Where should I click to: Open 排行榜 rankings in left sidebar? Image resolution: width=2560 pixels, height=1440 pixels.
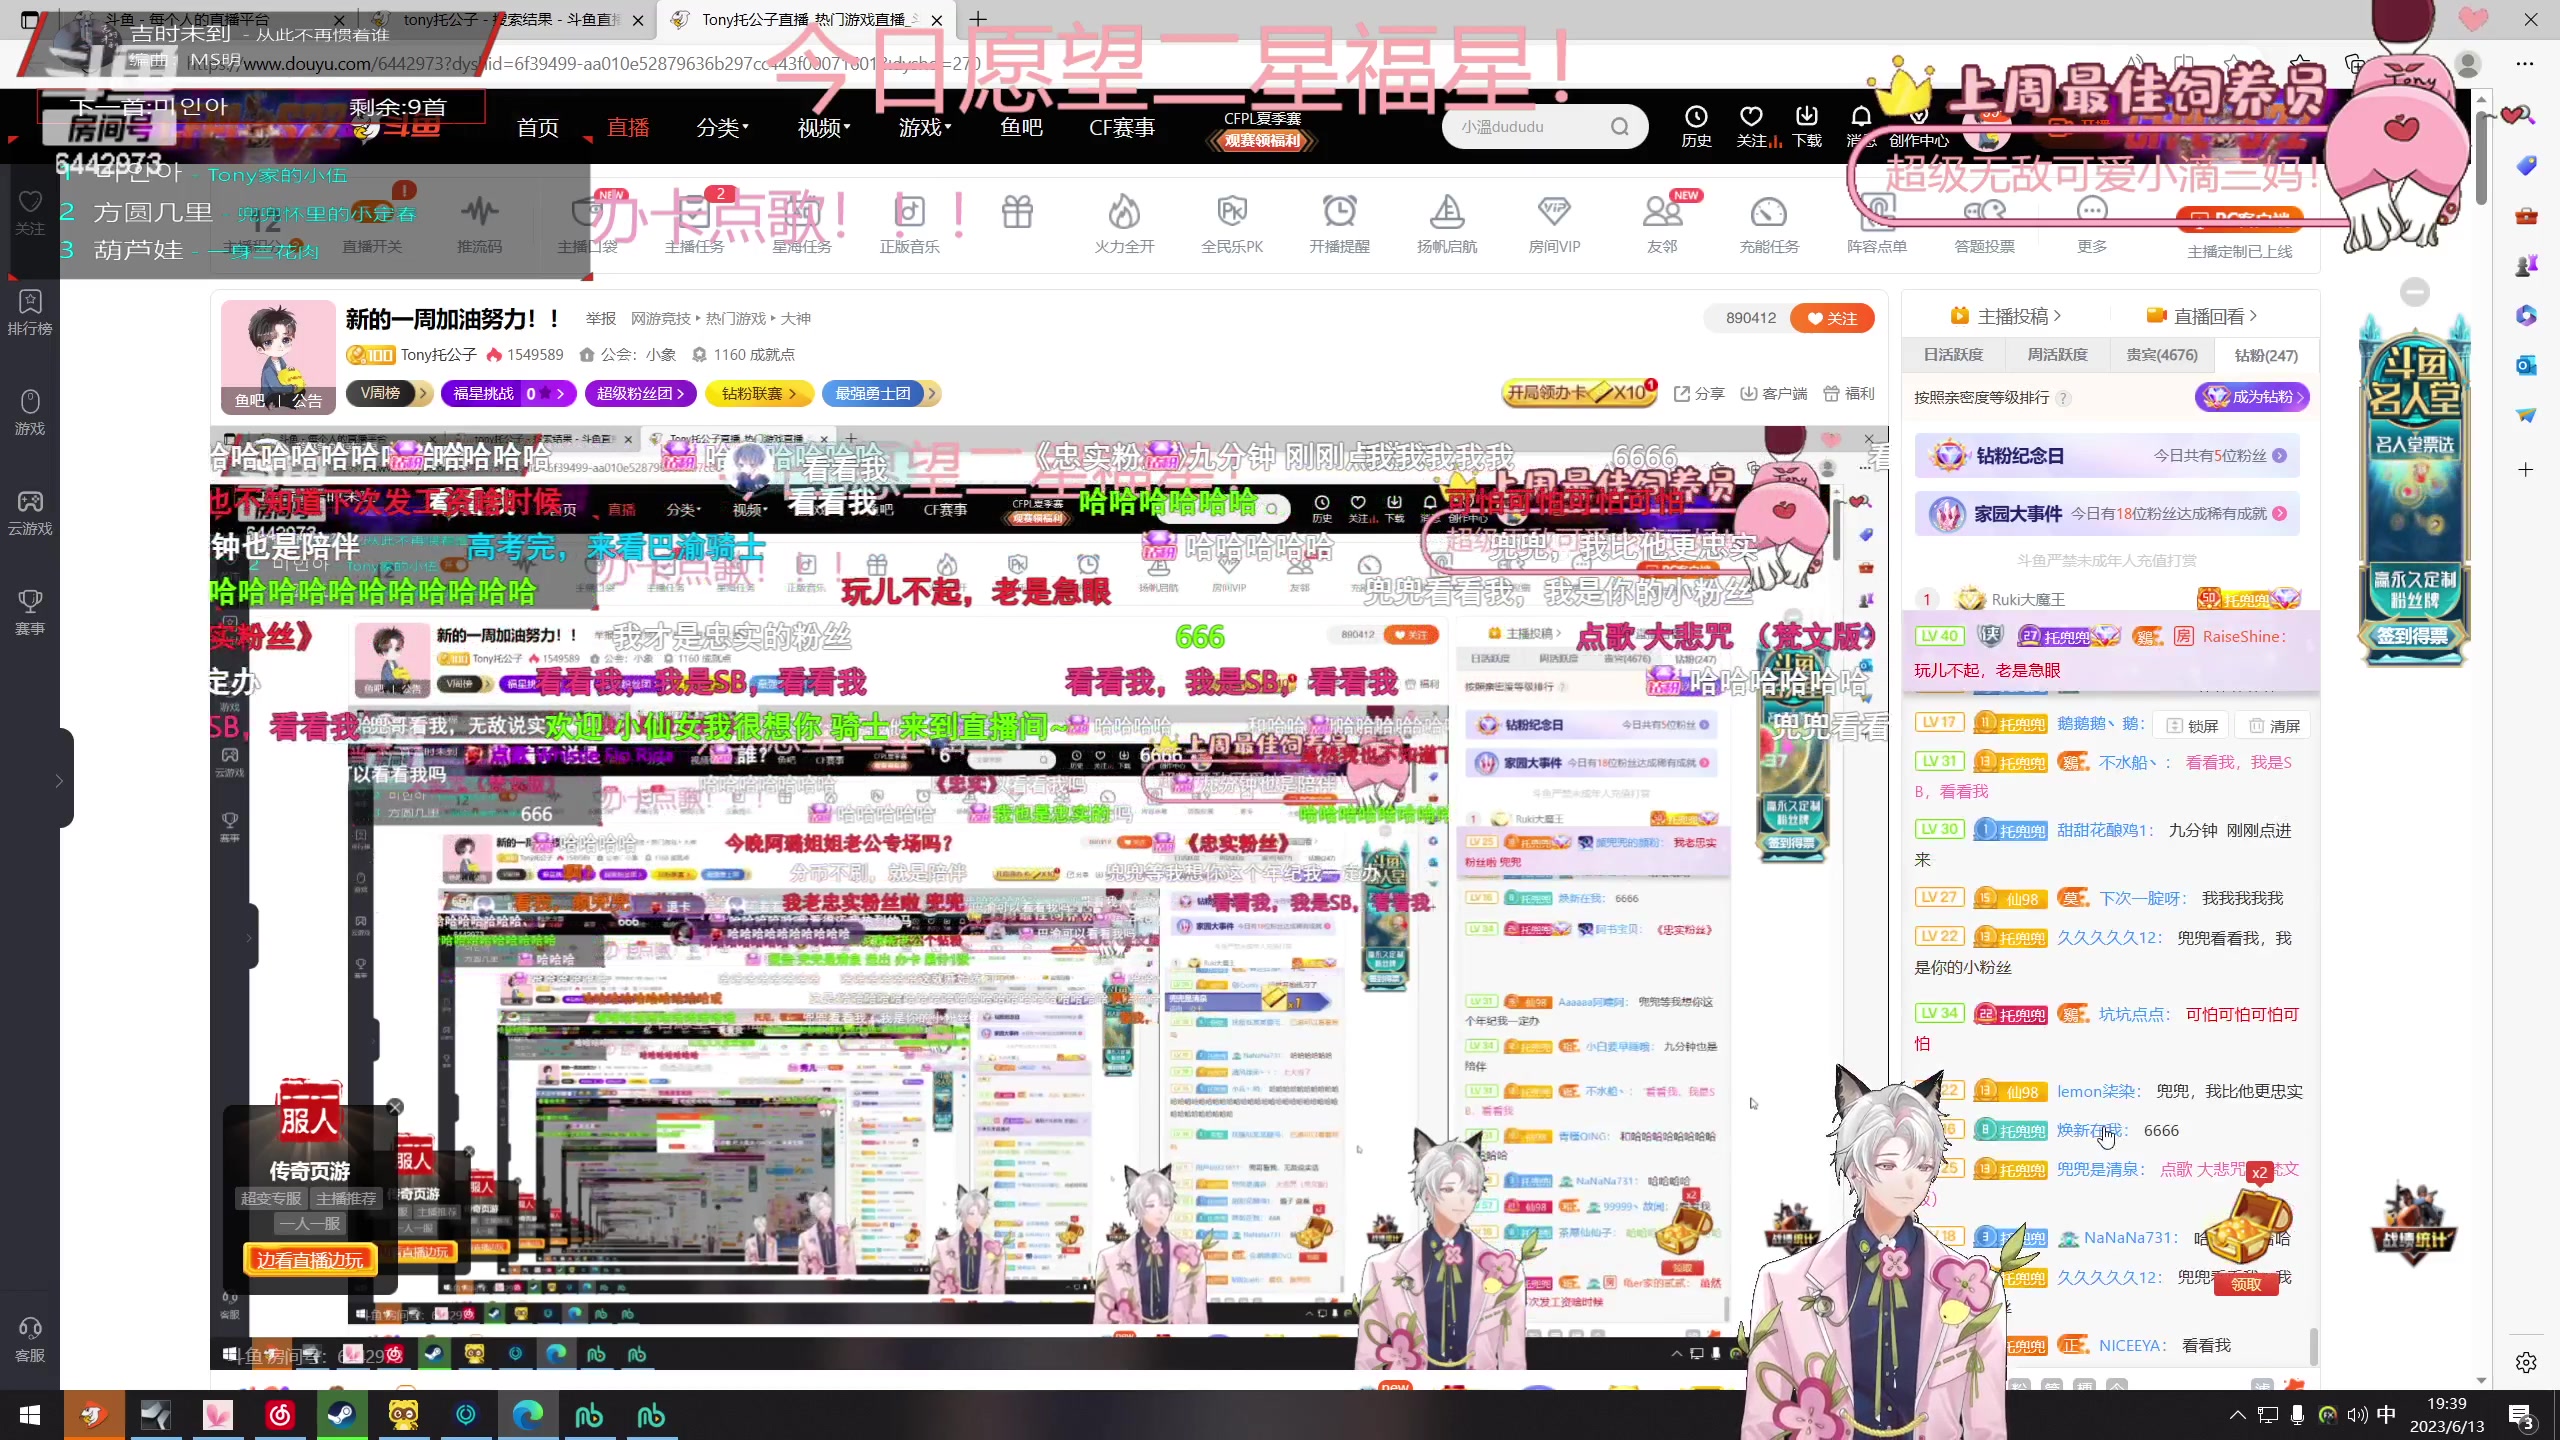point(30,312)
